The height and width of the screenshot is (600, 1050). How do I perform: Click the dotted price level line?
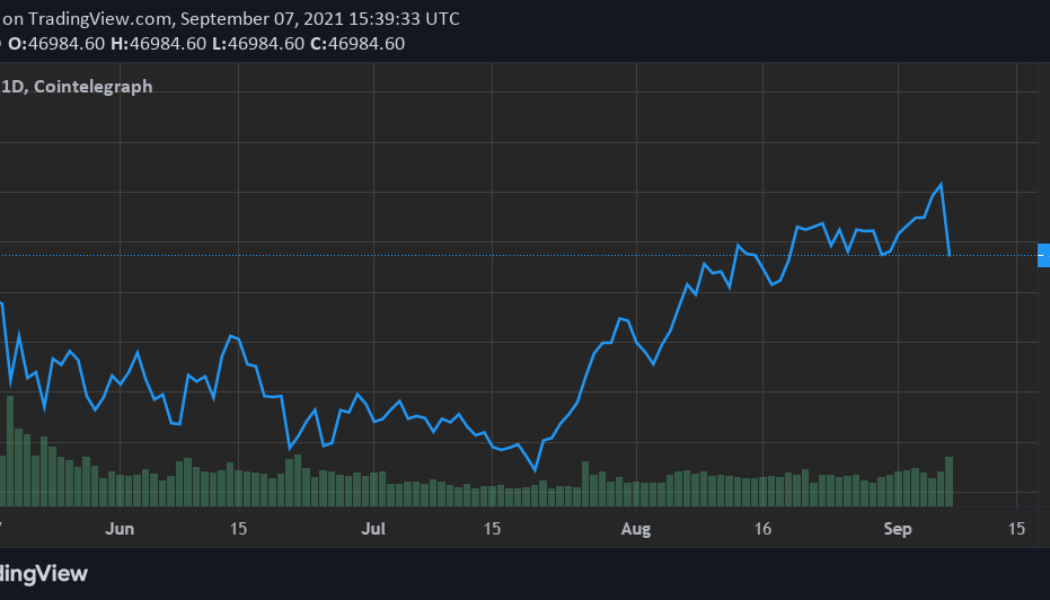[500, 257]
